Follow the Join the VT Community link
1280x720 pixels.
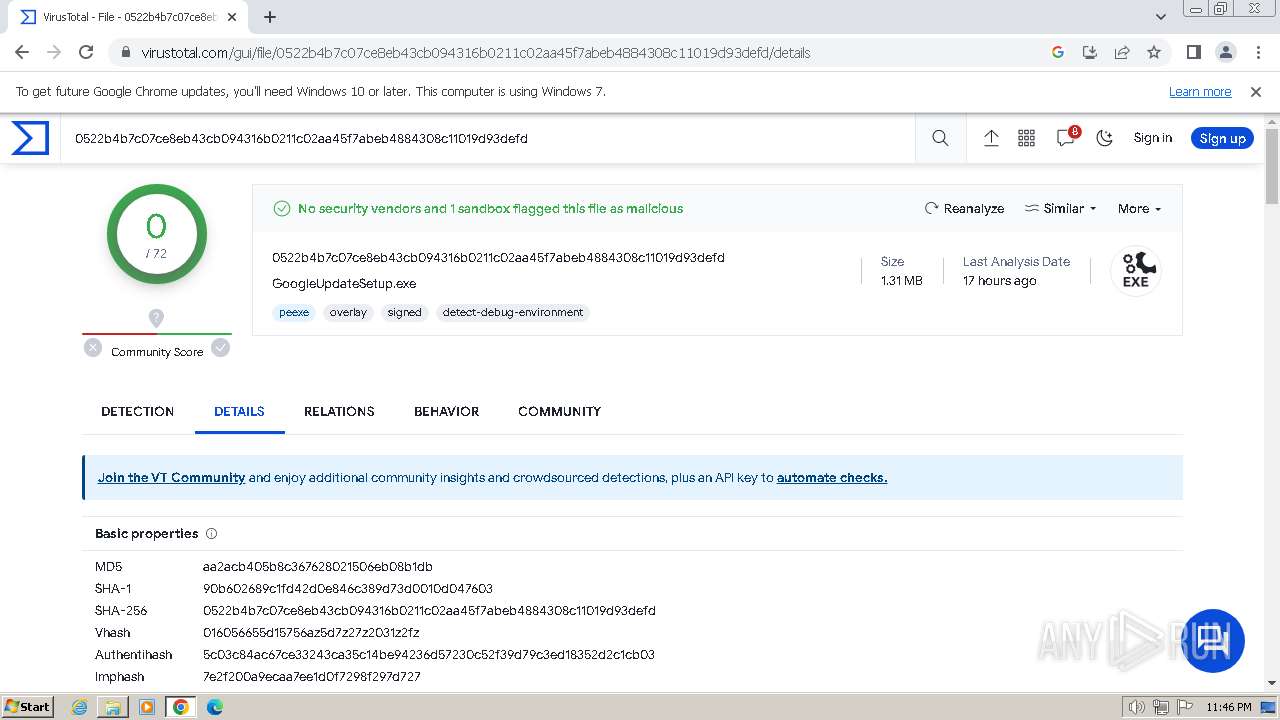[x=171, y=478]
